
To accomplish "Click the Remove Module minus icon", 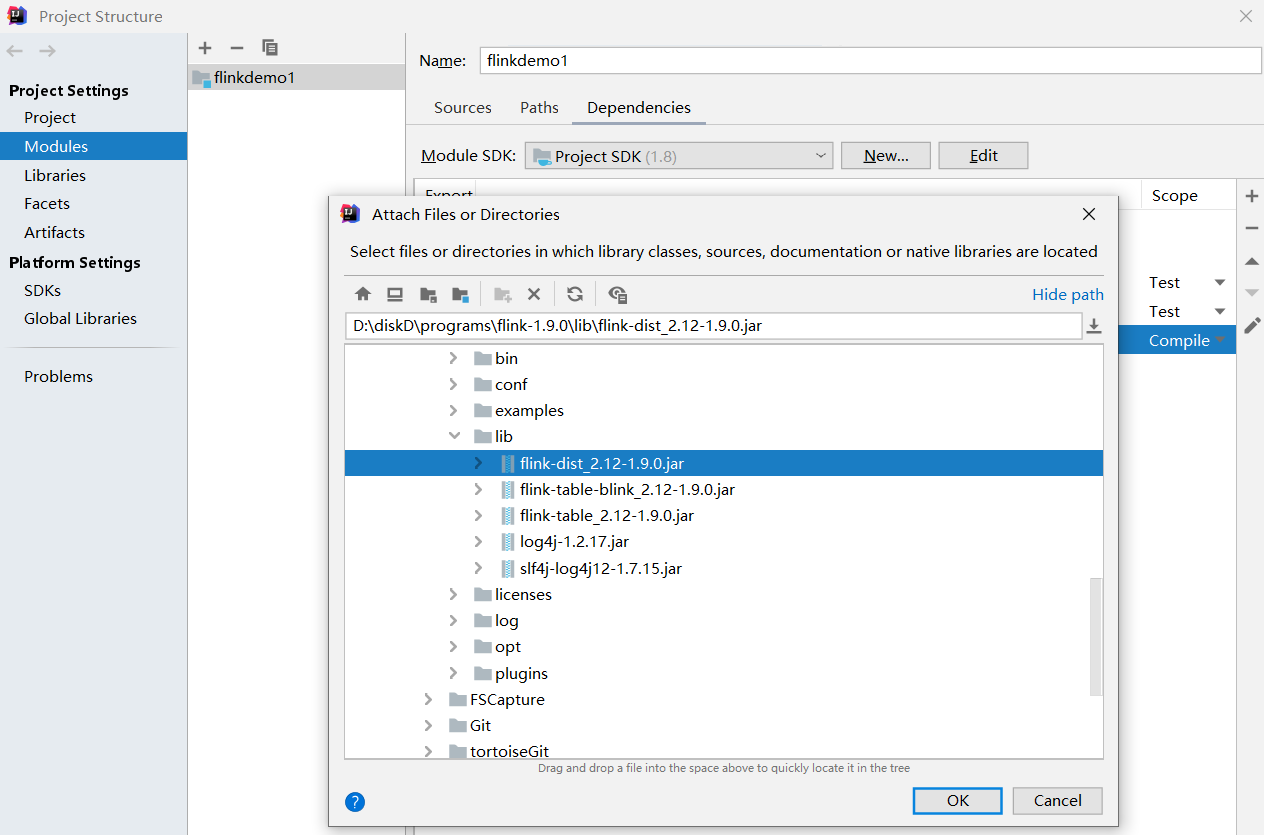I will click(x=236, y=47).
